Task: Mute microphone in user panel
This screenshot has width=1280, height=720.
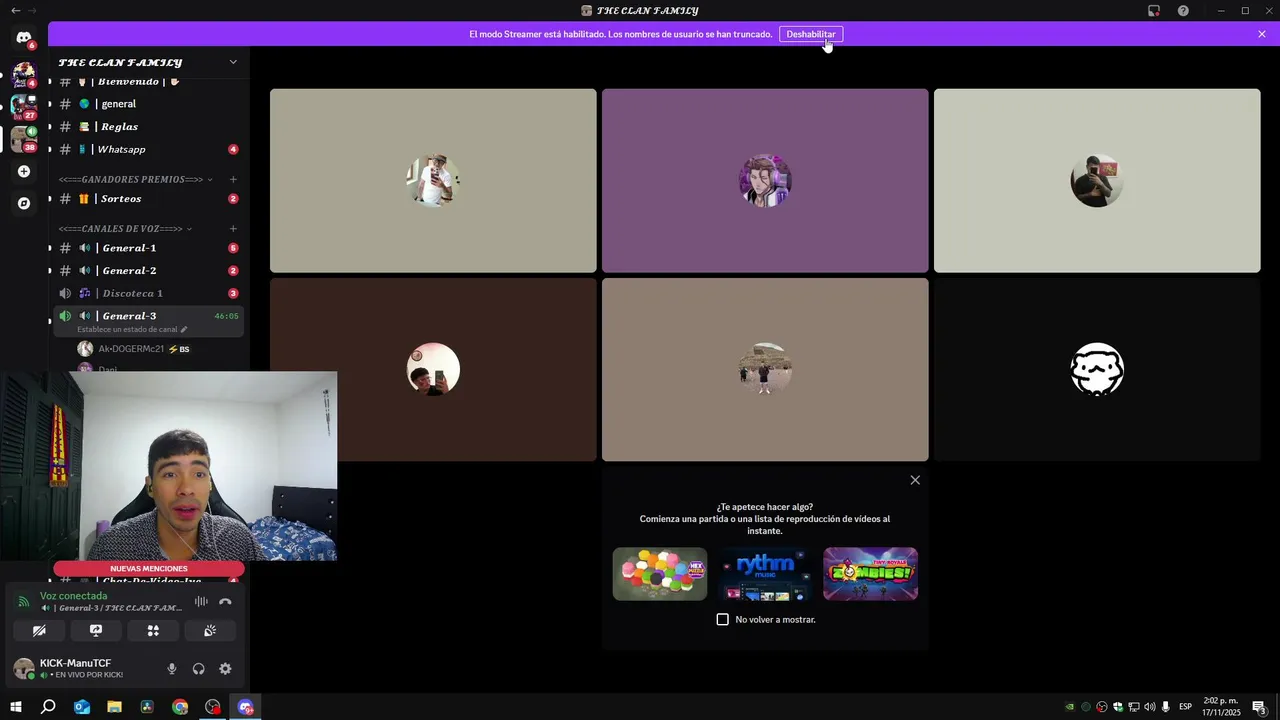Action: tap(171, 669)
